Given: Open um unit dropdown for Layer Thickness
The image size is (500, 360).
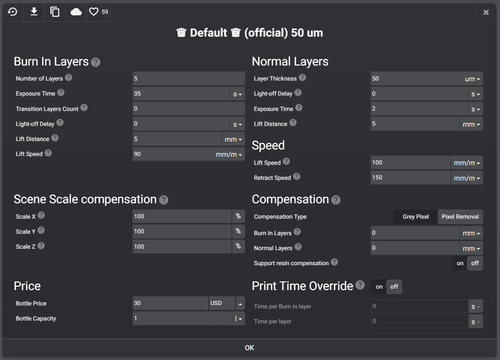Looking at the screenshot, I should point(472,79).
